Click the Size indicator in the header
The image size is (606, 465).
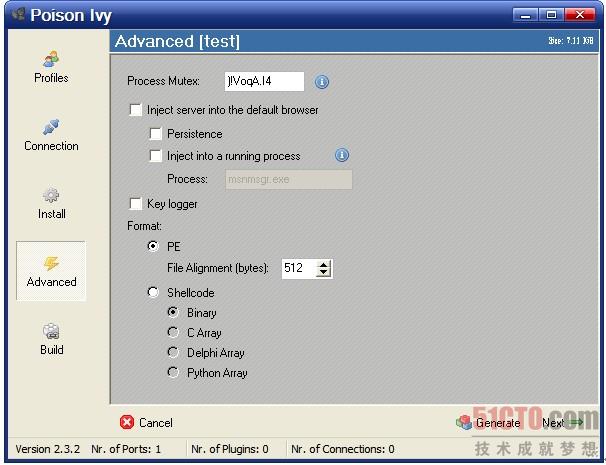(x=571, y=41)
